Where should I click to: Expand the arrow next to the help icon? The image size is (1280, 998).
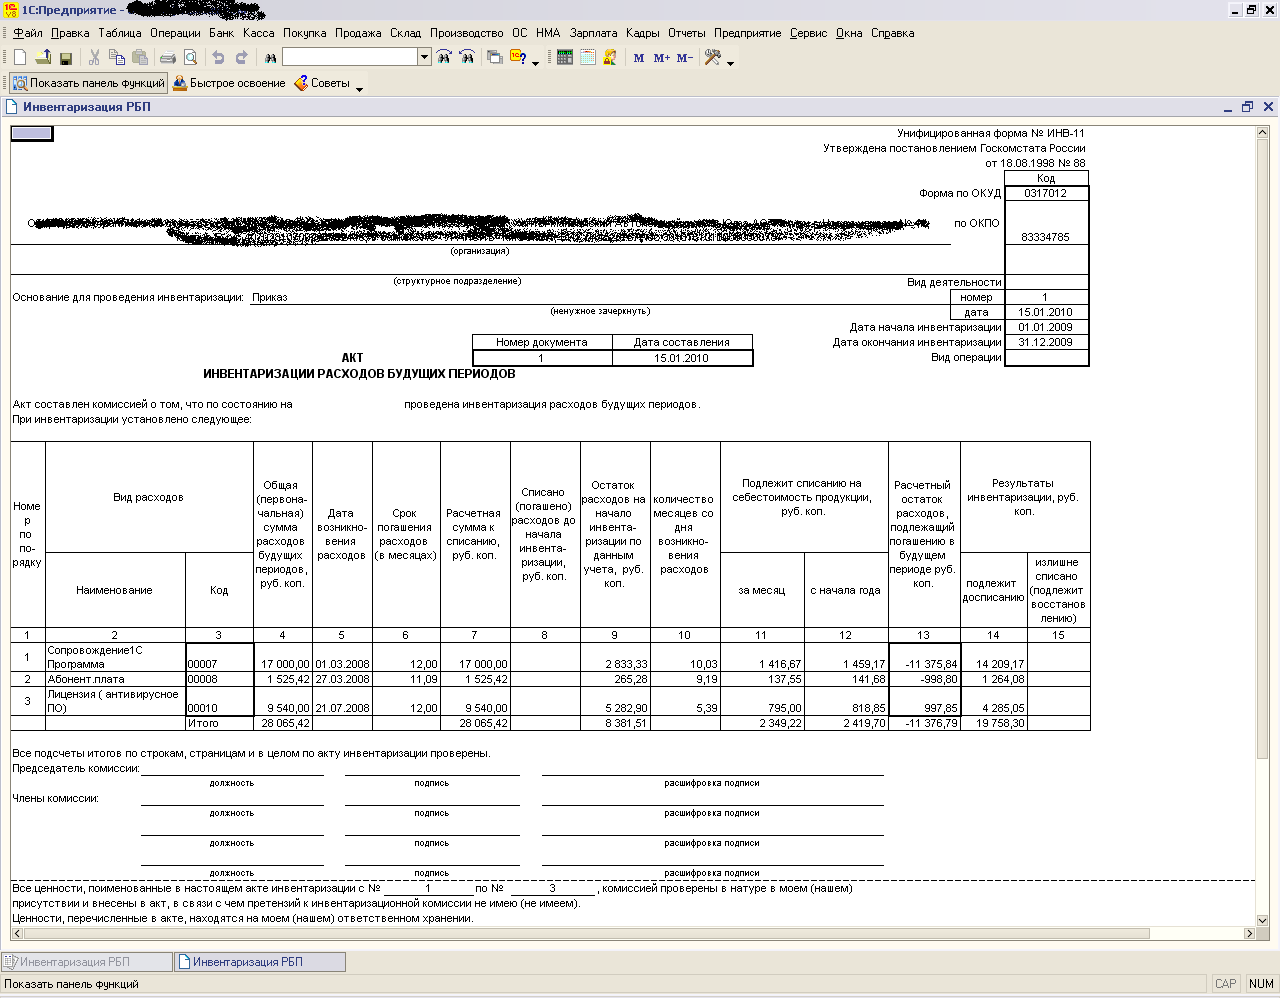[x=536, y=62]
